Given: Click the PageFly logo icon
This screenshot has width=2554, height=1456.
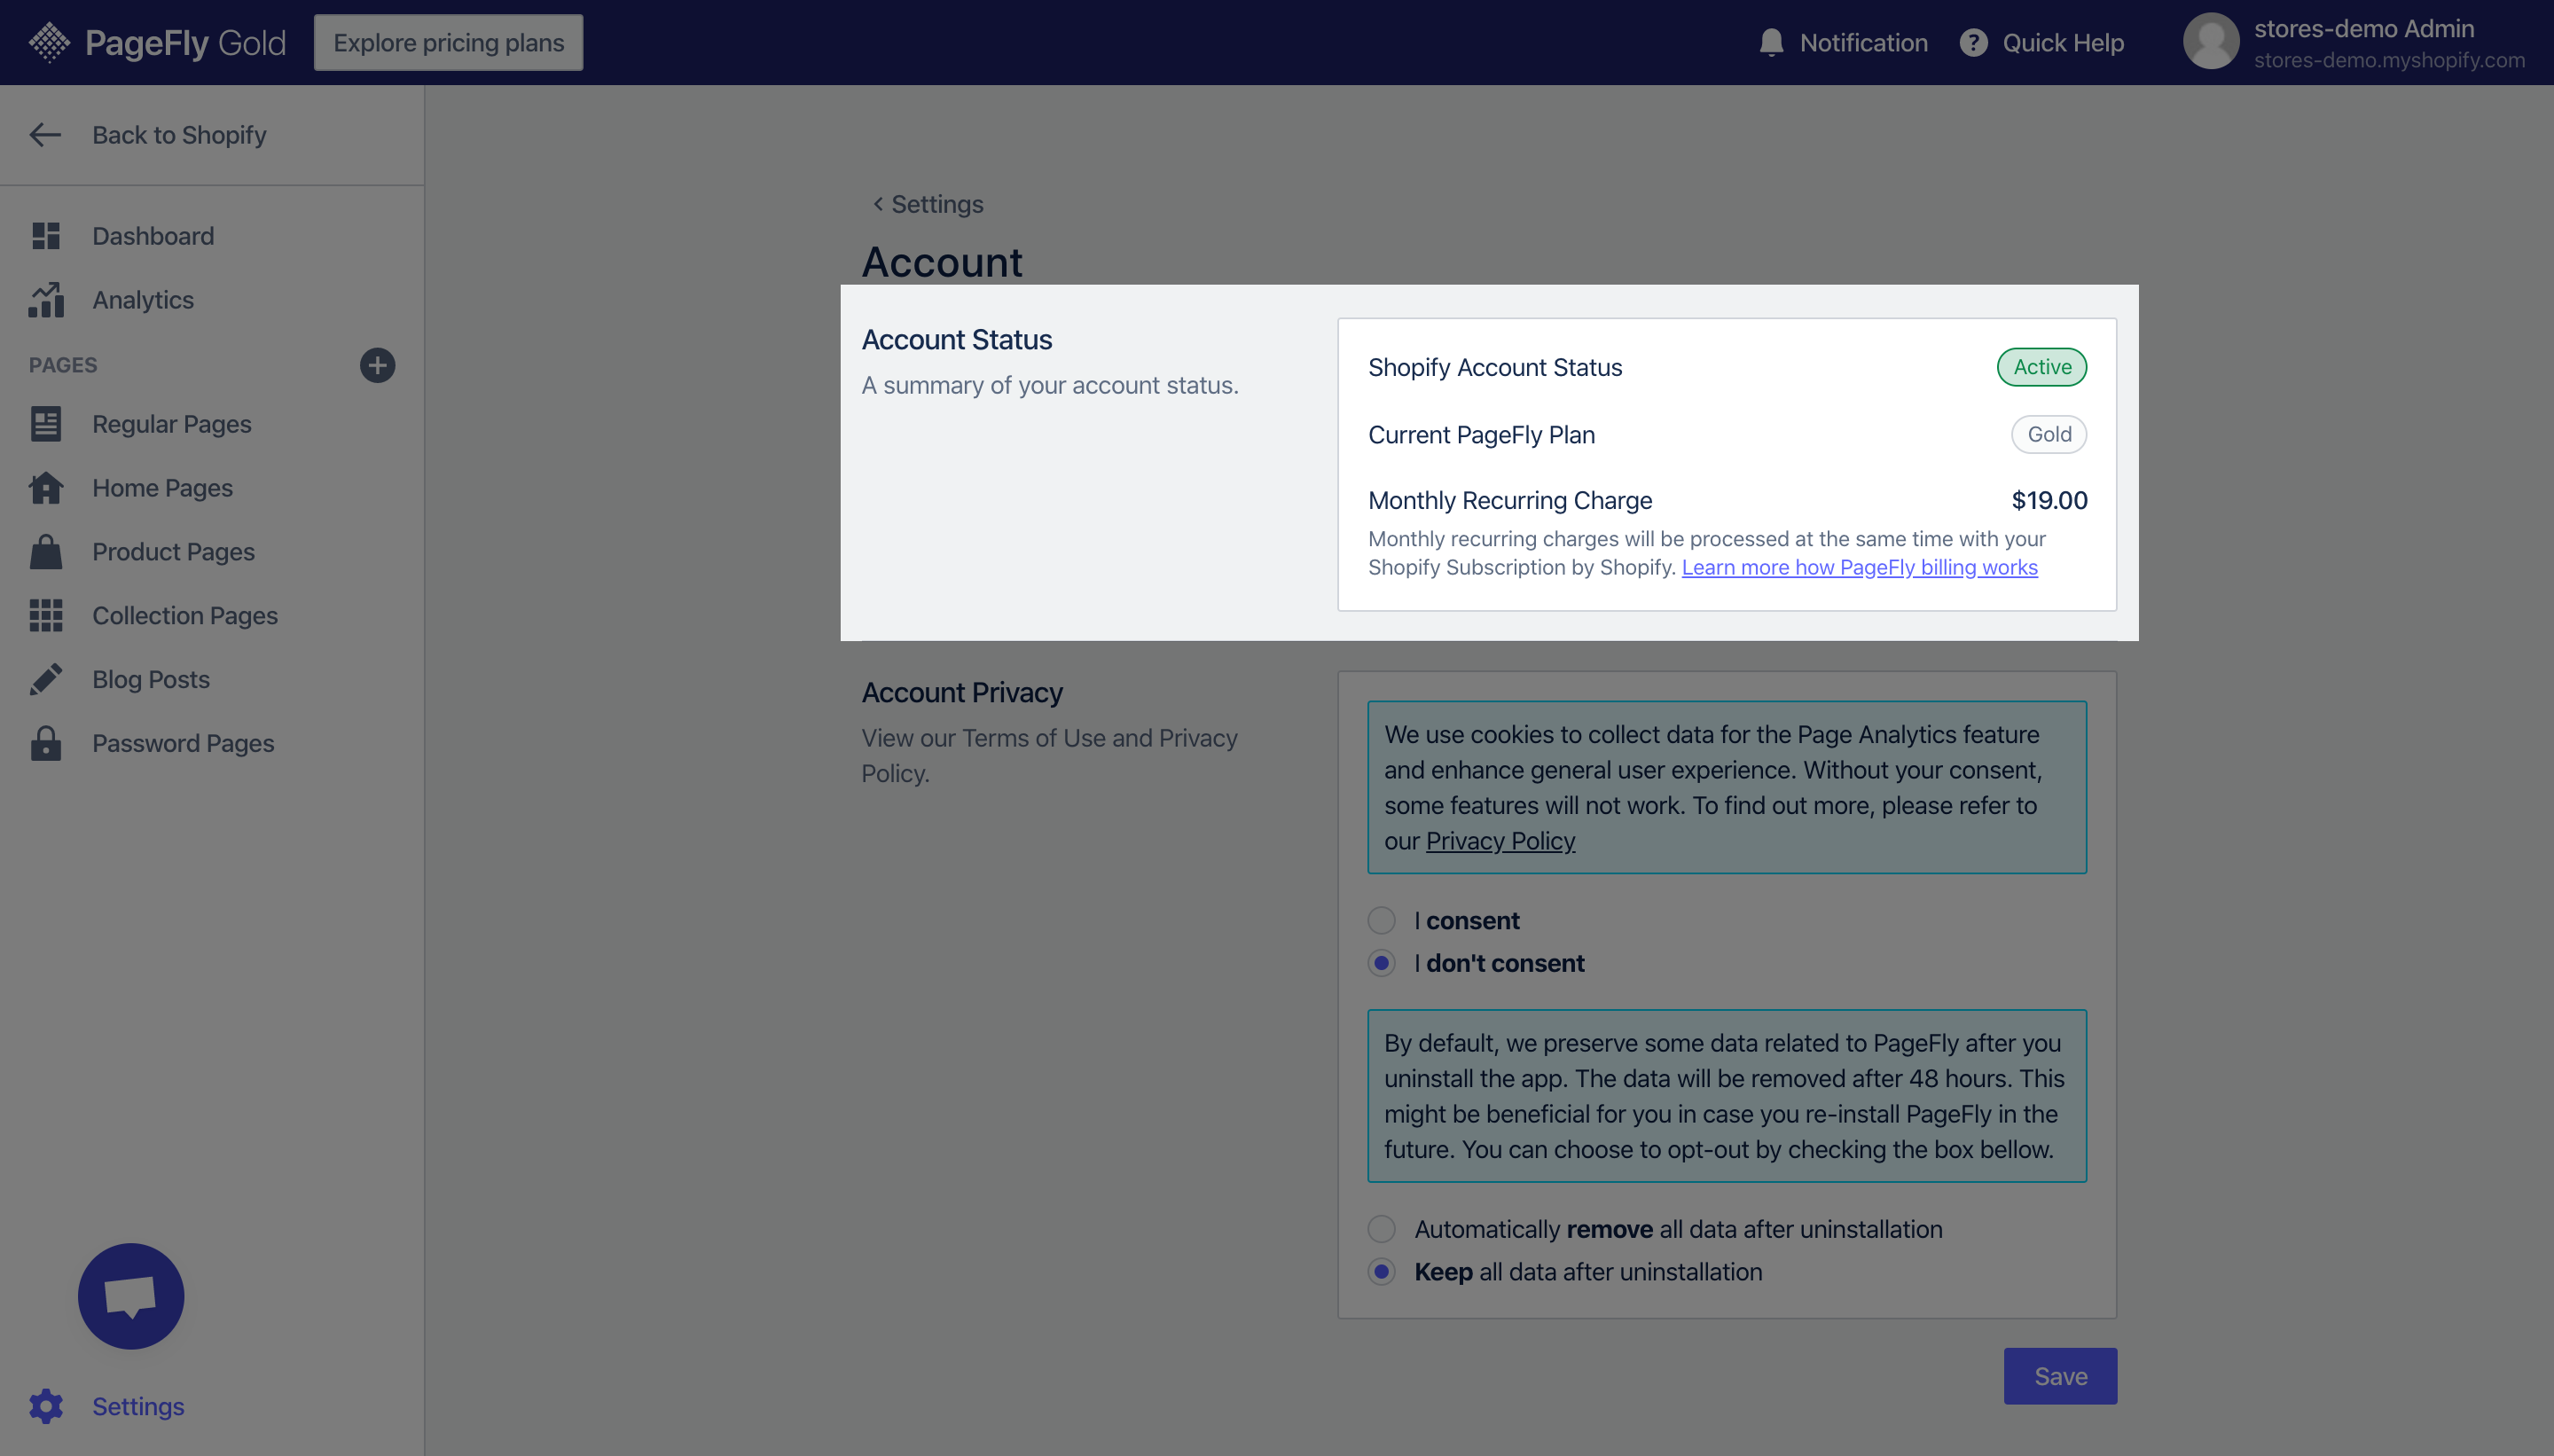Looking at the screenshot, I should tap(49, 43).
